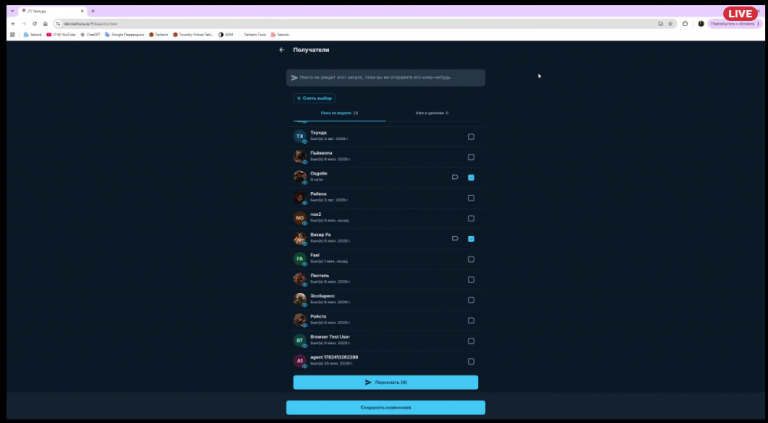Switch to the Уже в цепочке tab
This screenshot has width=768, height=423.
pyautogui.click(x=432, y=113)
